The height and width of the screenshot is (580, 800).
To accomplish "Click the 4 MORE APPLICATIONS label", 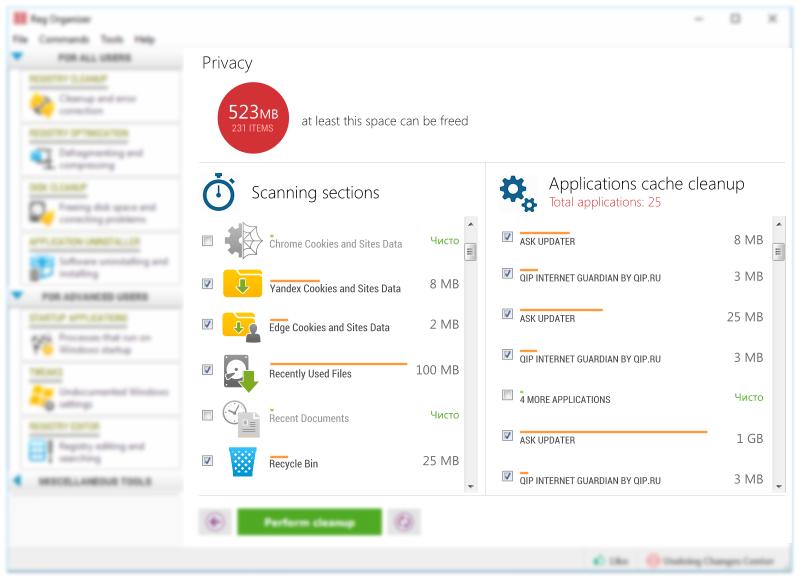I will coord(565,399).
